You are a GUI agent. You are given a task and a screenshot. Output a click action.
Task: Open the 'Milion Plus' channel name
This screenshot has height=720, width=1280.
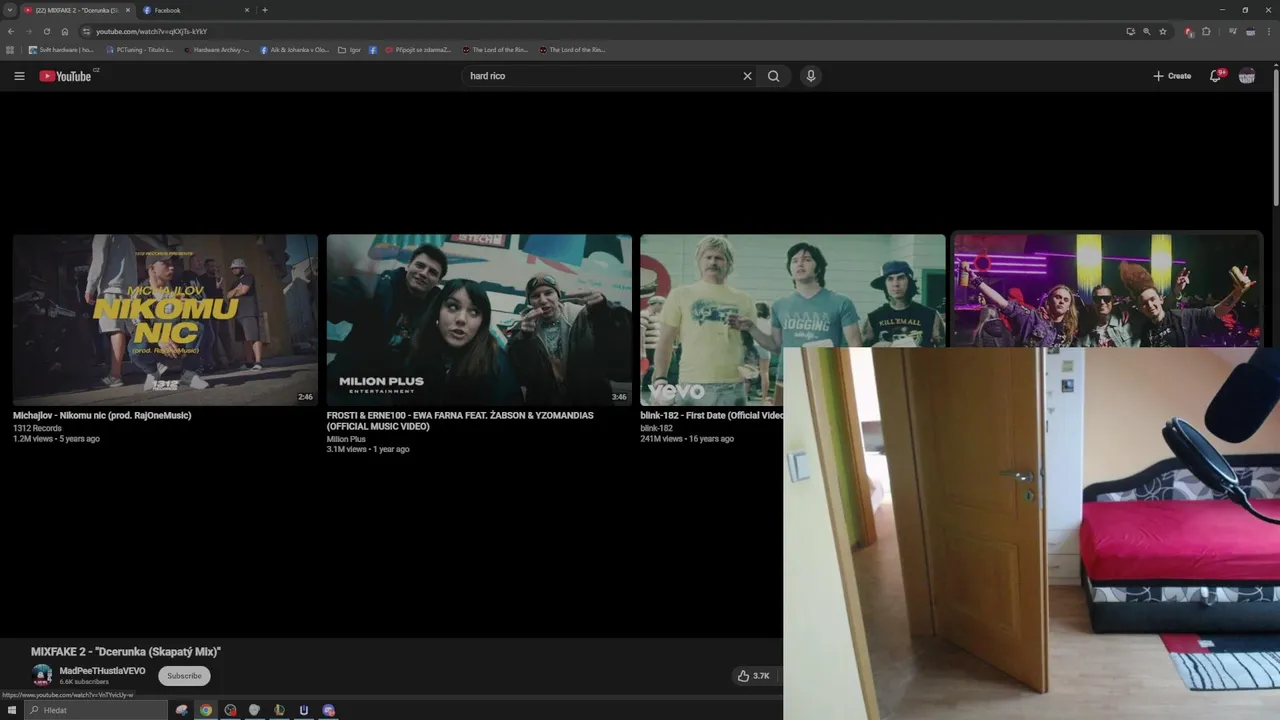pos(346,439)
